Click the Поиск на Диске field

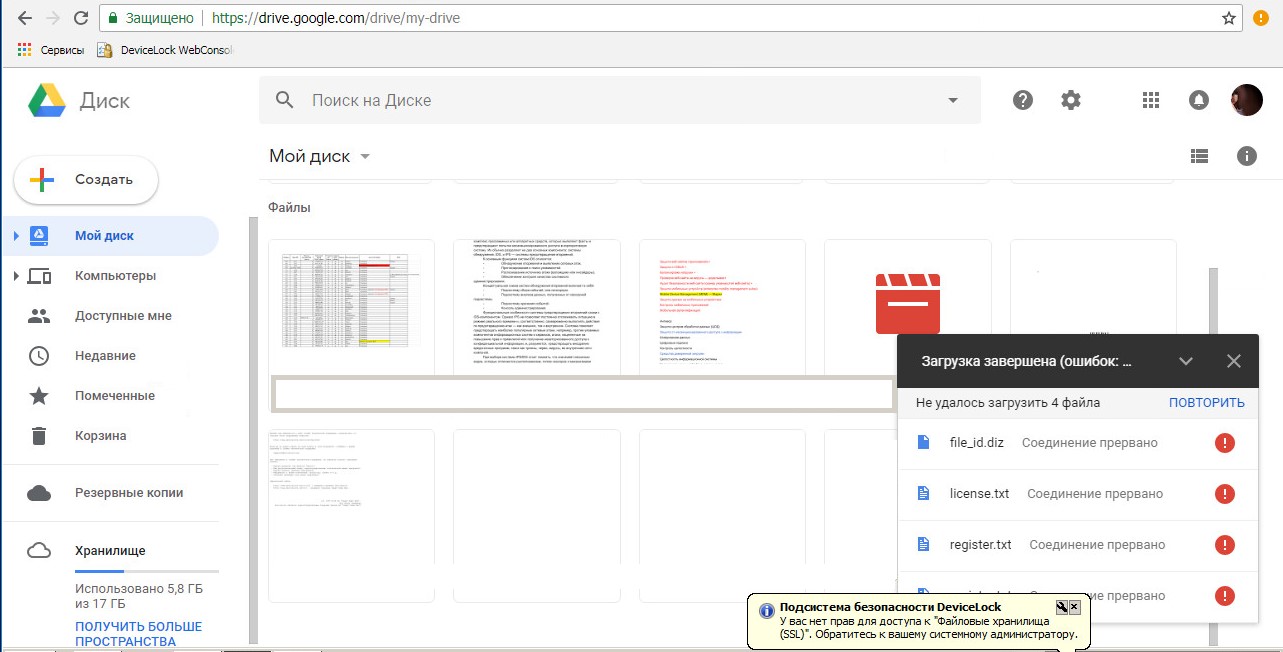tap(620, 100)
